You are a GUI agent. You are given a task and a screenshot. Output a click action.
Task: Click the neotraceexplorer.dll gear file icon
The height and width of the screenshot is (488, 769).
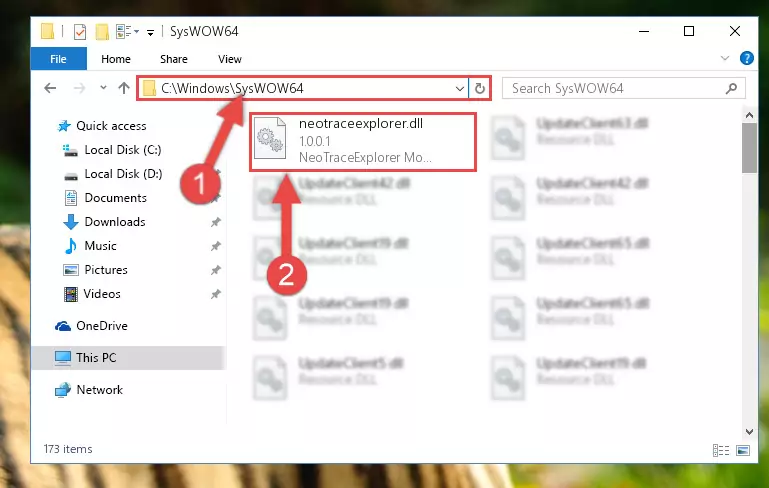[x=270, y=138]
